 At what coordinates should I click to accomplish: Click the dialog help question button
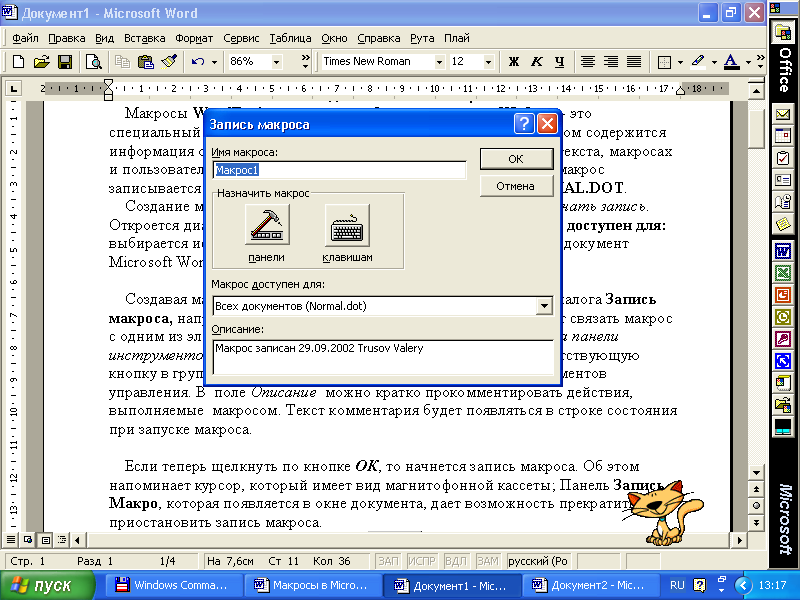pos(524,123)
